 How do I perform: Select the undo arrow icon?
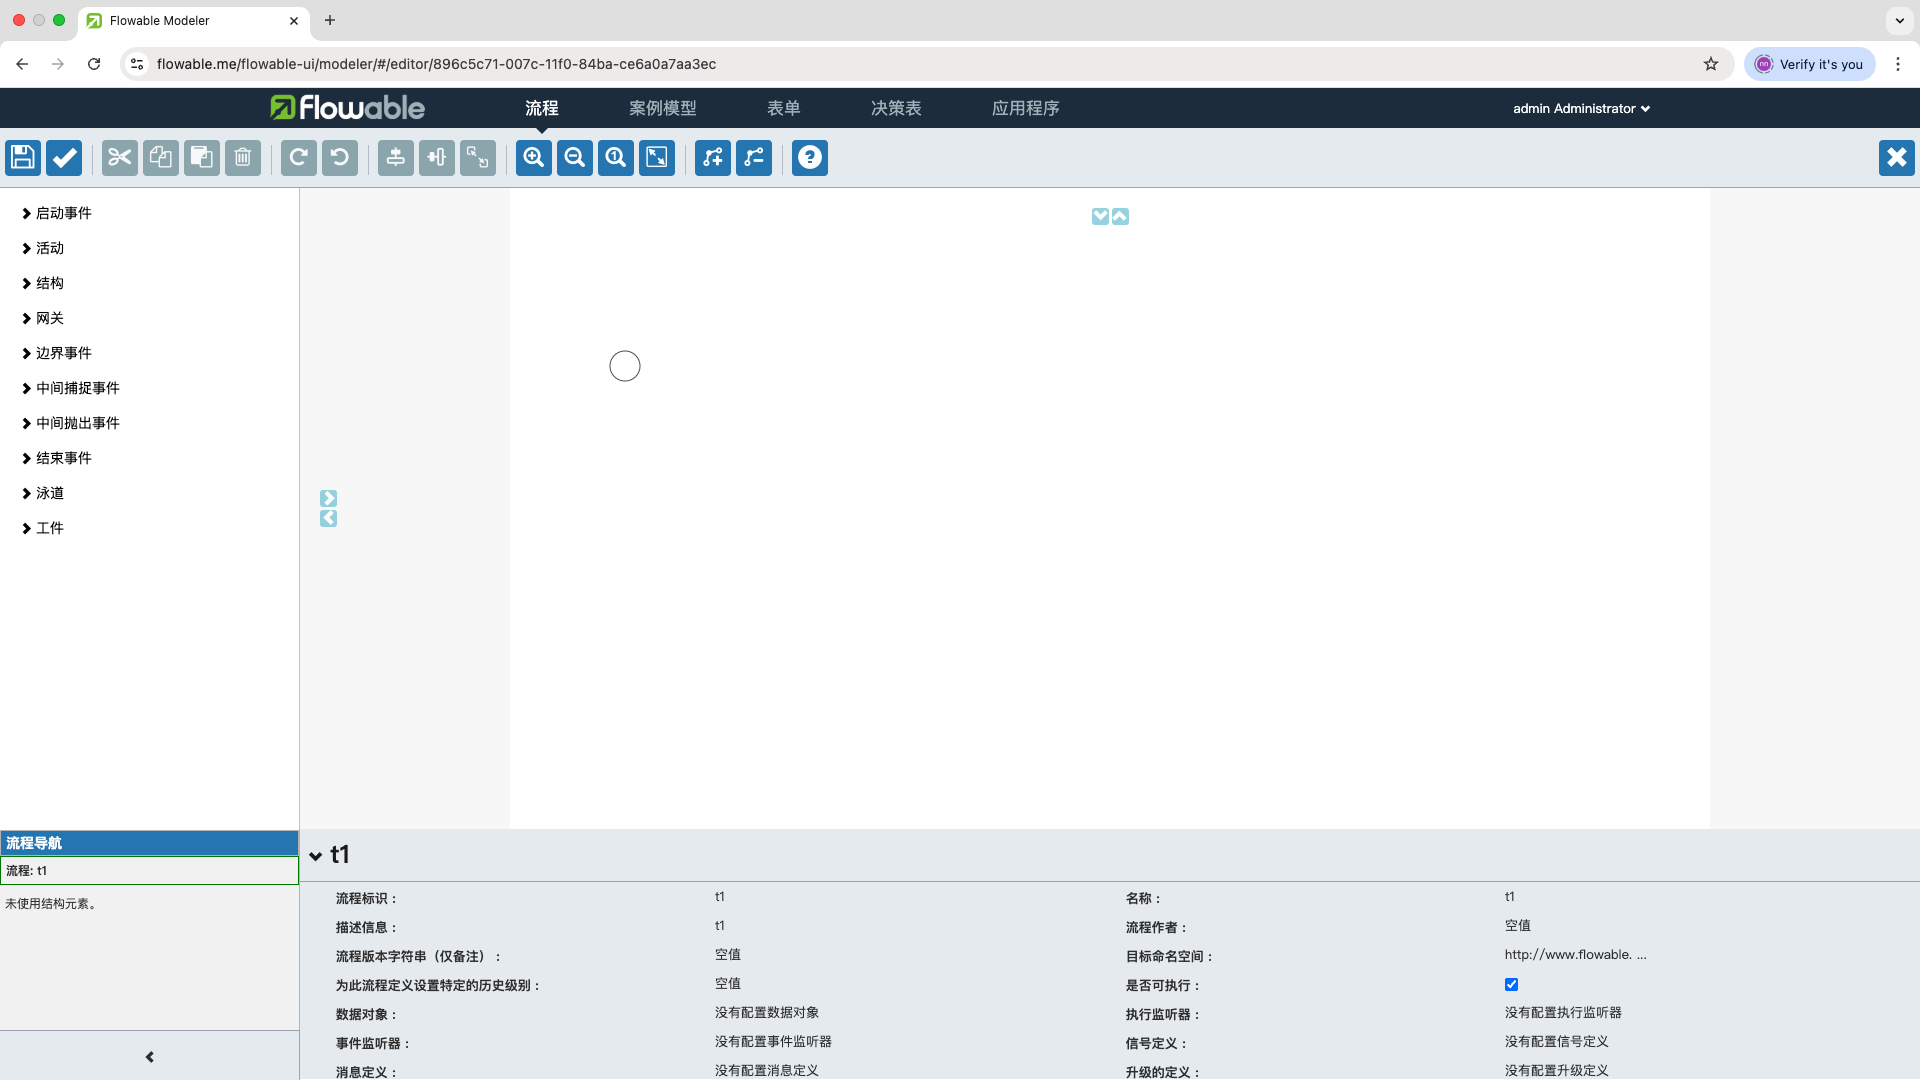pyautogui.click(x=339, y=158)
